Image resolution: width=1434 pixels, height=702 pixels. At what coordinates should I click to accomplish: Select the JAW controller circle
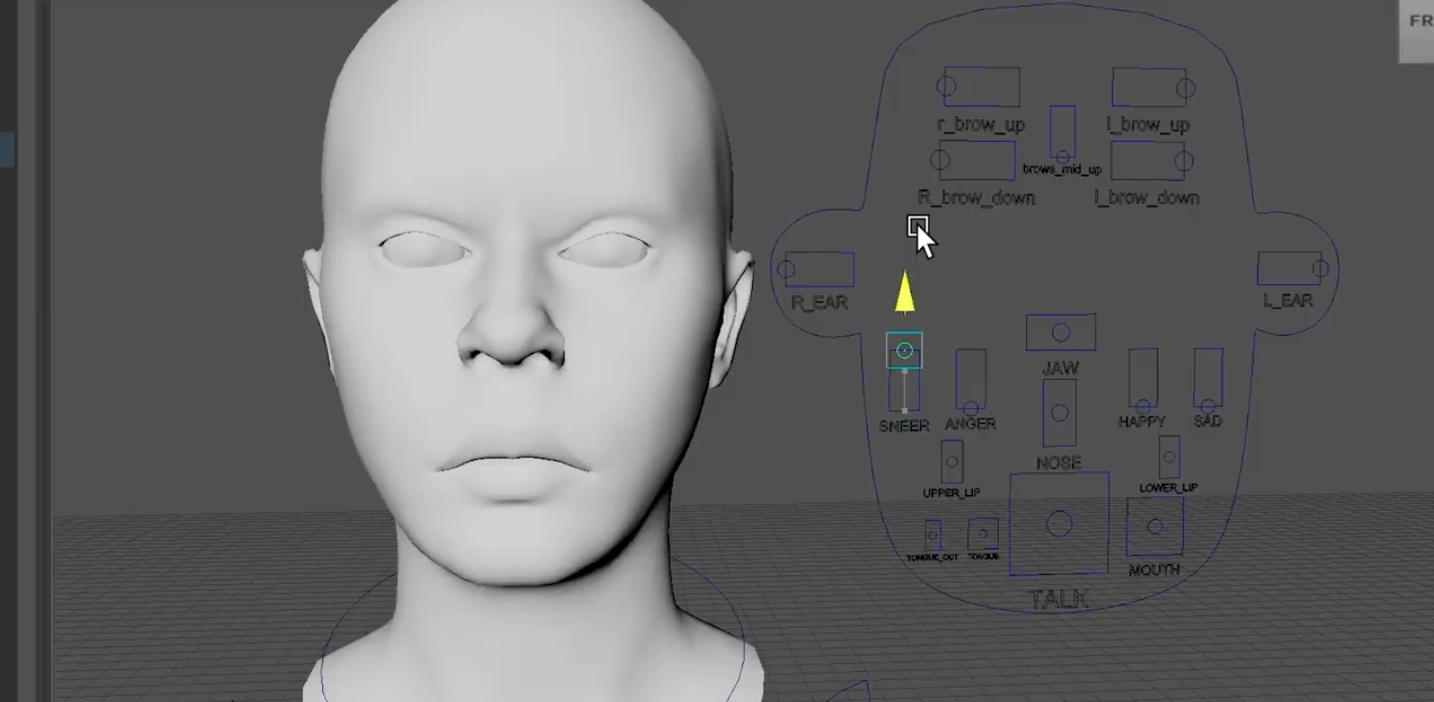pyautogui.click(x=1060, y=332)
